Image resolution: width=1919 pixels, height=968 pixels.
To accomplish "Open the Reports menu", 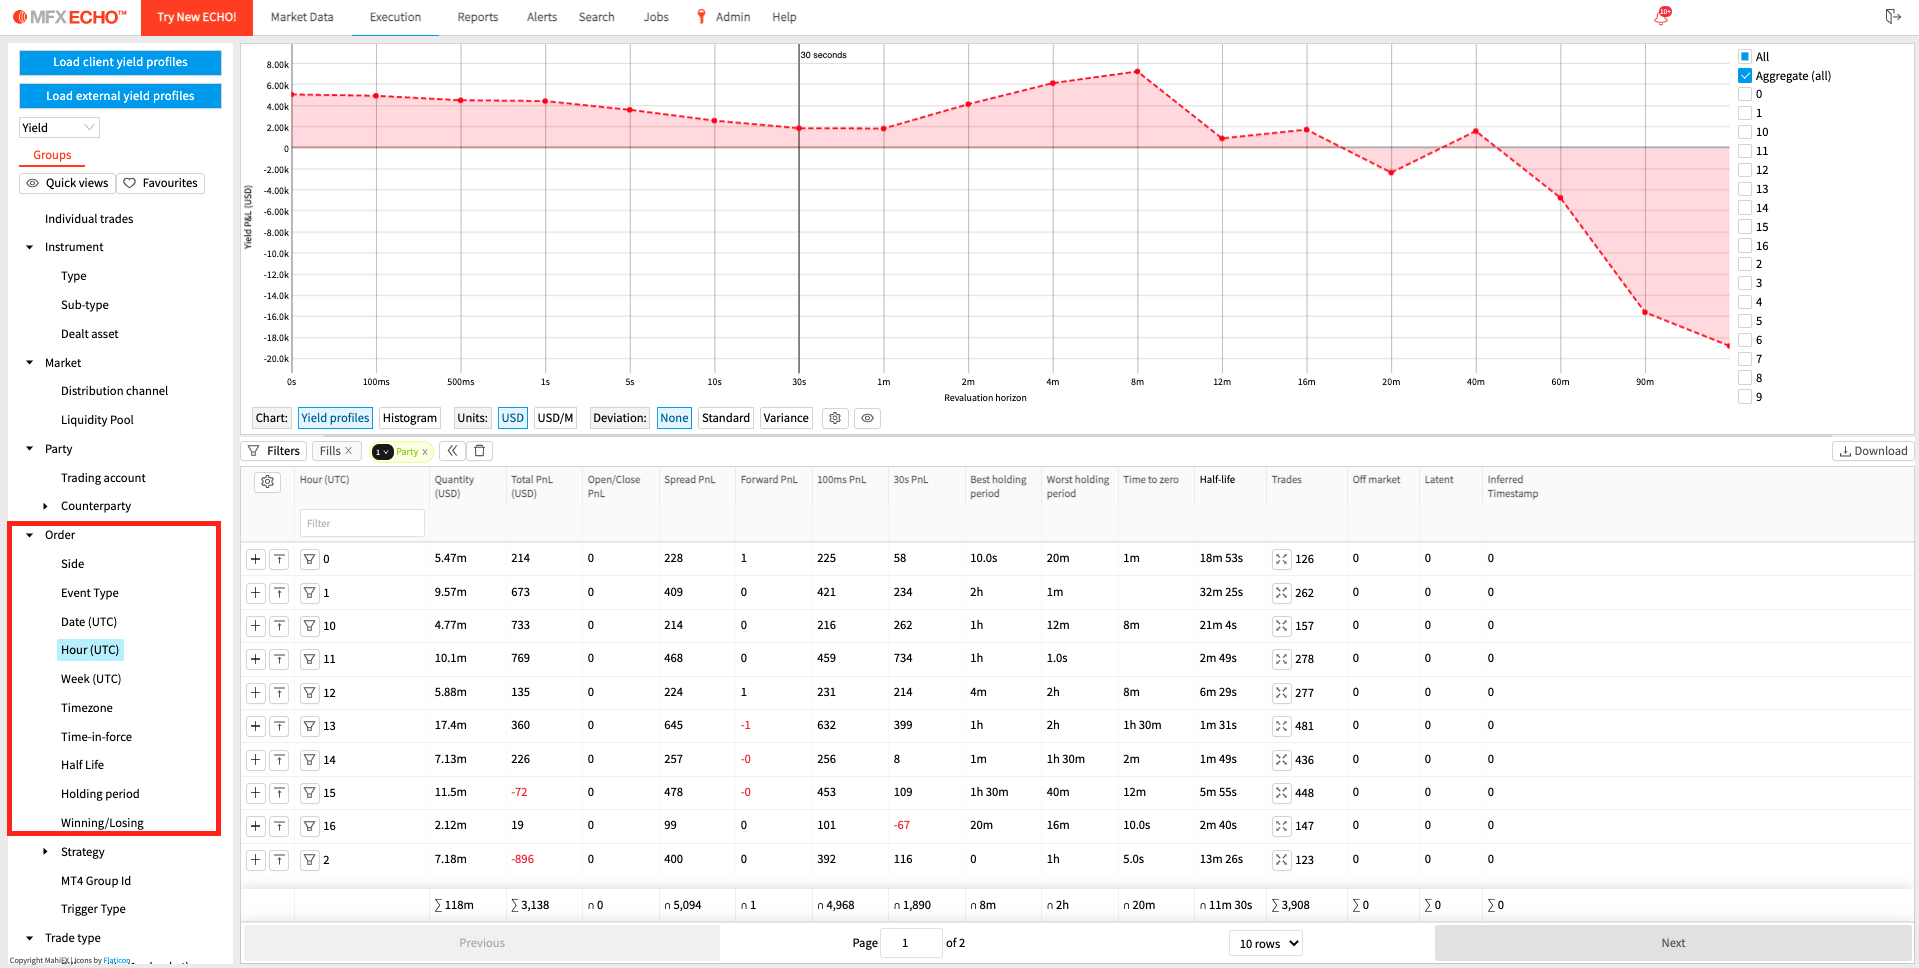I will pyautogui.click(x=478, y=17).
